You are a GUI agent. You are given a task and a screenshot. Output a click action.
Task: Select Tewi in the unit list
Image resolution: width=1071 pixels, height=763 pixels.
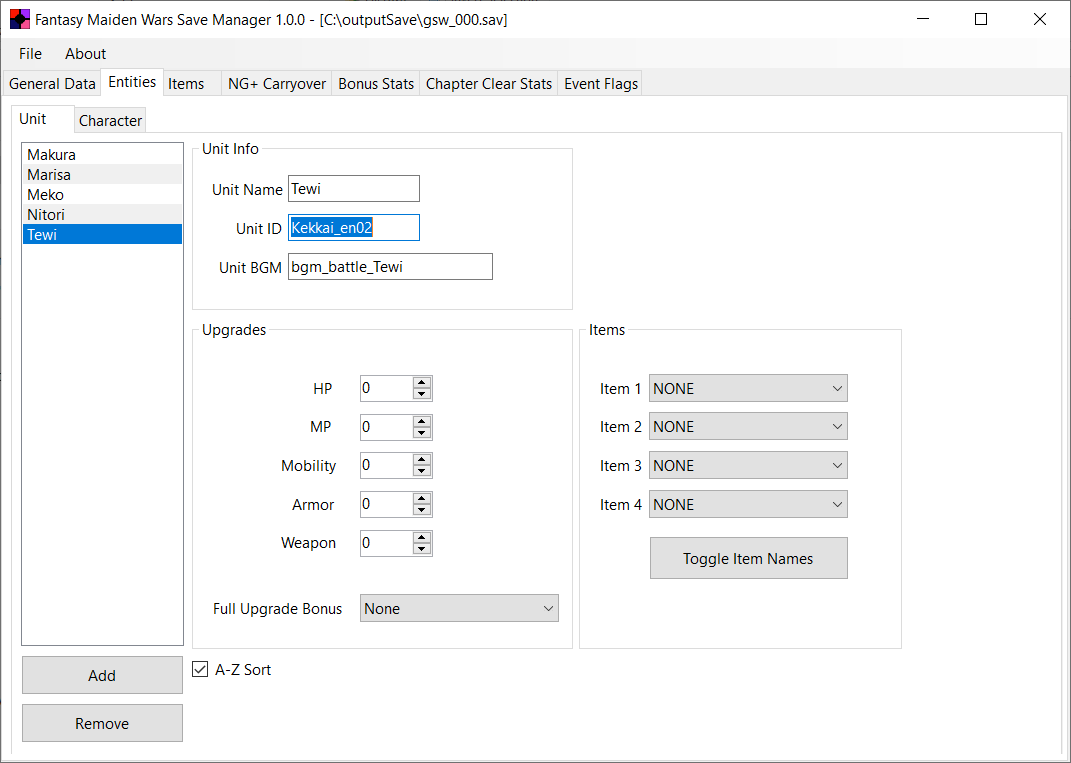[x=102, y=234]
